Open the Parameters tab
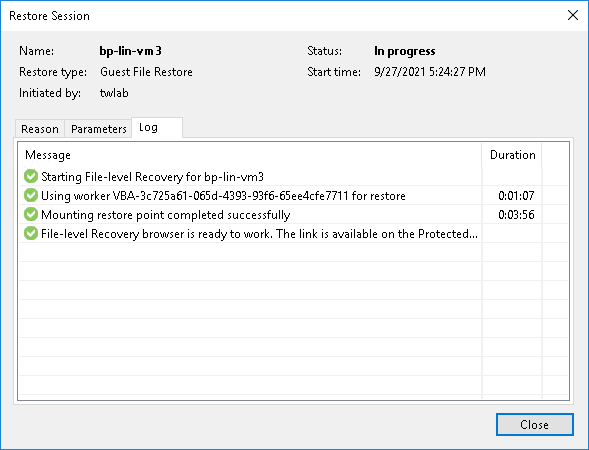The width and height of the screenshot is (589, 450). (x=98, y=129)
